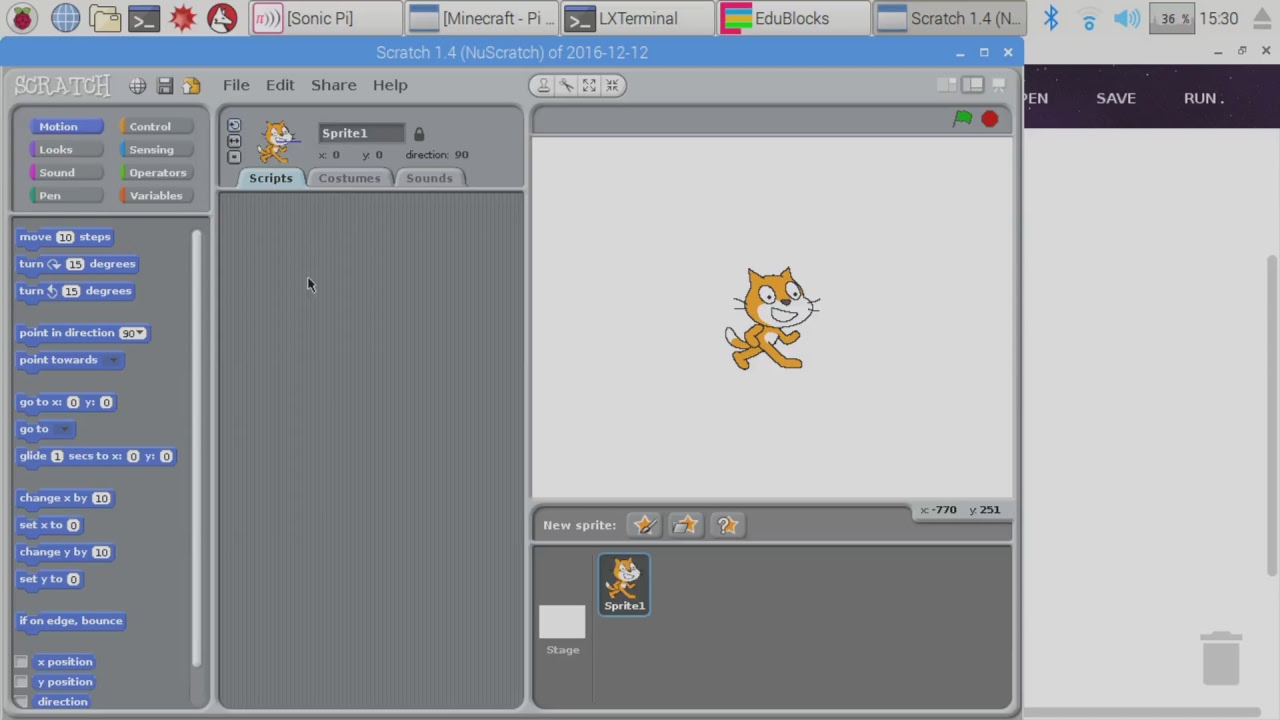The image size is (1280, 720).
Task: Switch to small stage view
Action: 946,85
